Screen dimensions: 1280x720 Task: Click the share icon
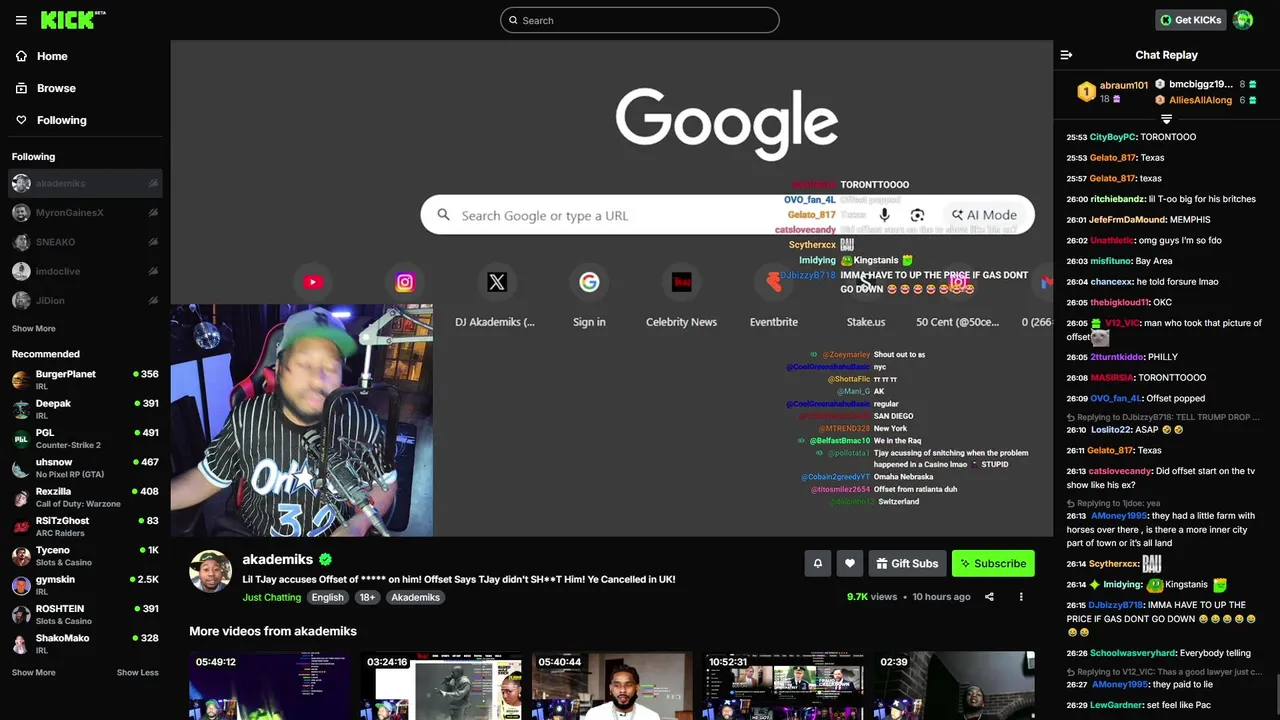[x=989, y=597]
